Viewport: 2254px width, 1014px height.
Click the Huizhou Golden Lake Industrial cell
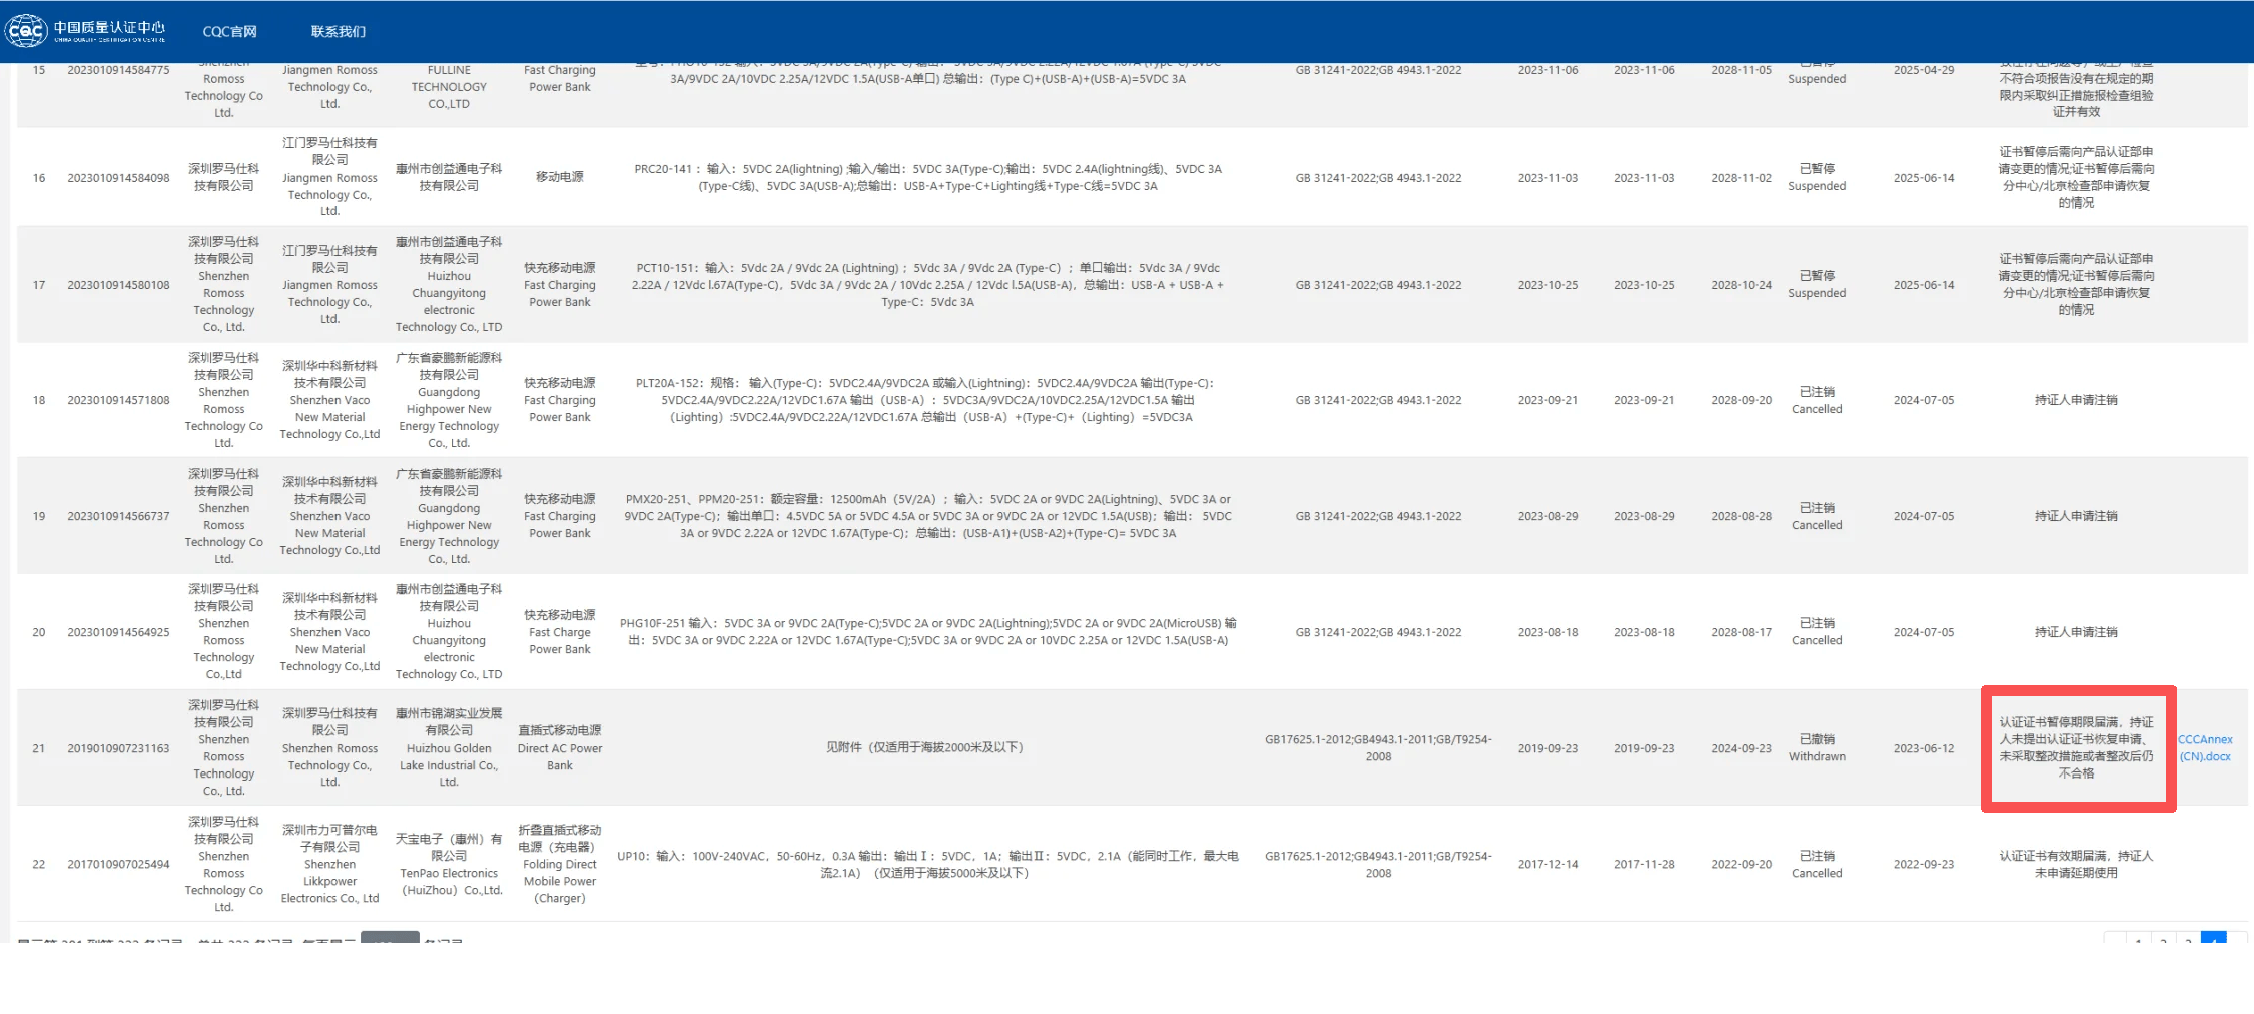(449, 747)
